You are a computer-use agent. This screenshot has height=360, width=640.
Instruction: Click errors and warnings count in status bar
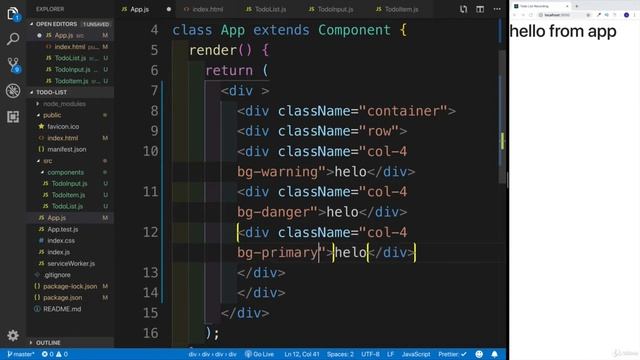click(x=55, y=354)
